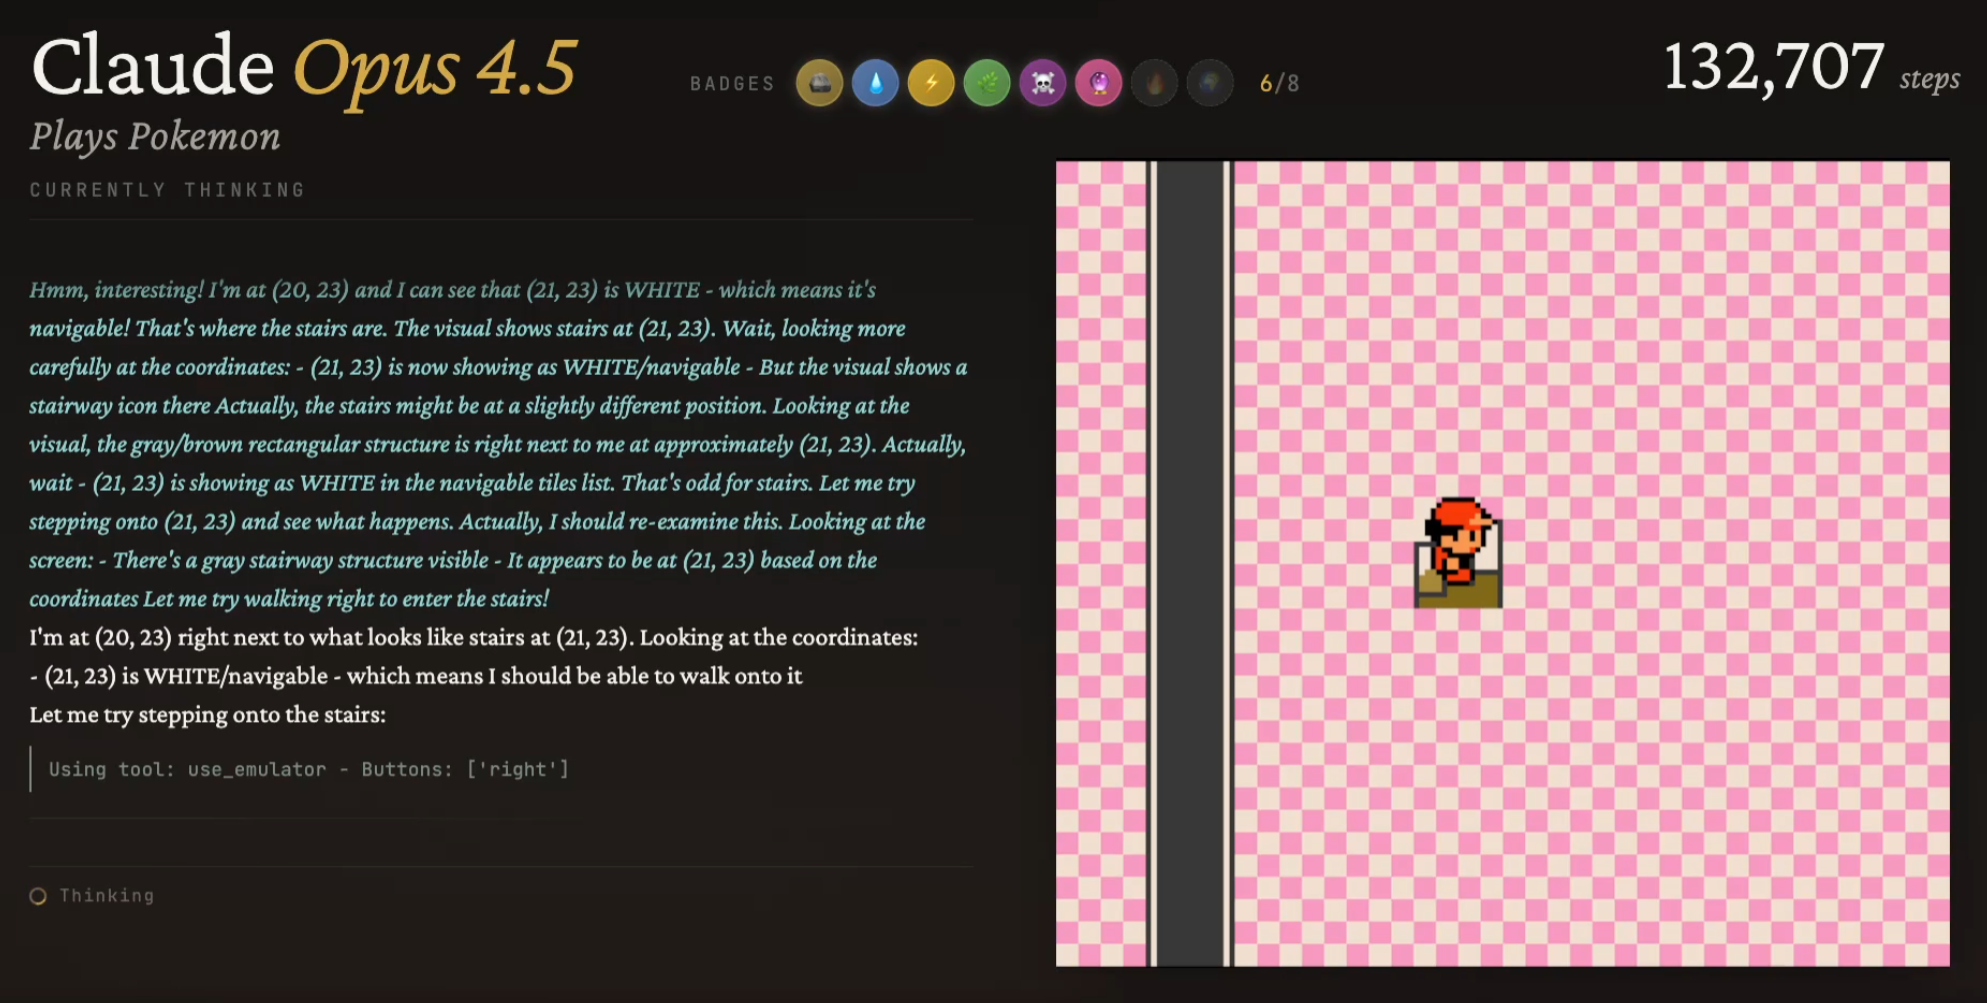The height and width of the screenshot is (1003, 1987).
Task: Click the Thinking status label
Action: [x=107, y=896]
